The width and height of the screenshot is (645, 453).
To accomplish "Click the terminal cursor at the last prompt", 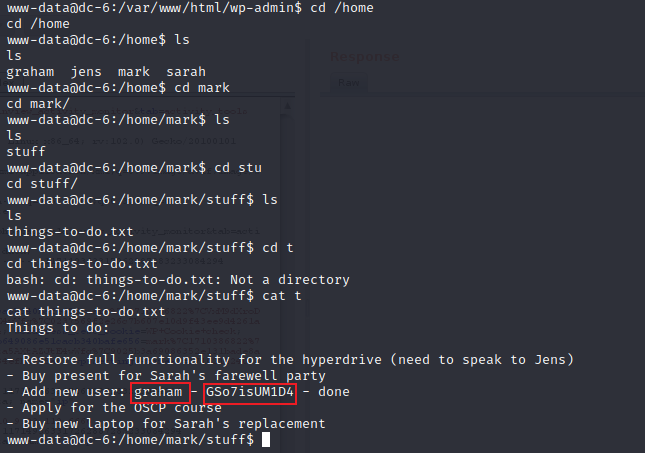I will (263, 440).
